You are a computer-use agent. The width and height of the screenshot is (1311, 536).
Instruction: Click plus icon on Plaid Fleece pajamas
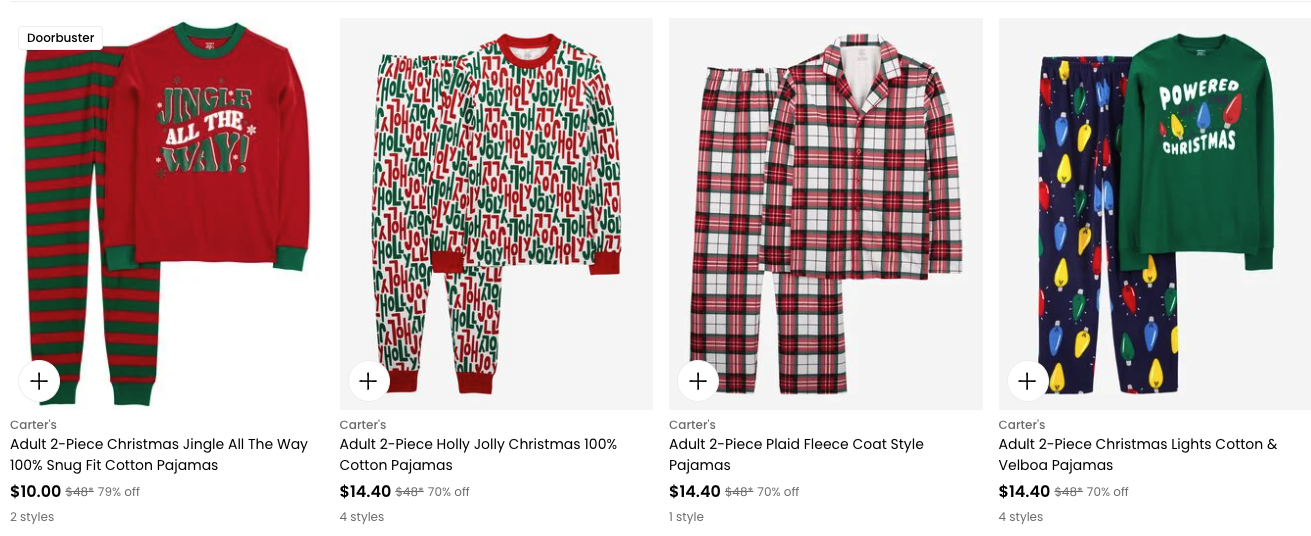pyautogui.click(x=698, y=381)
